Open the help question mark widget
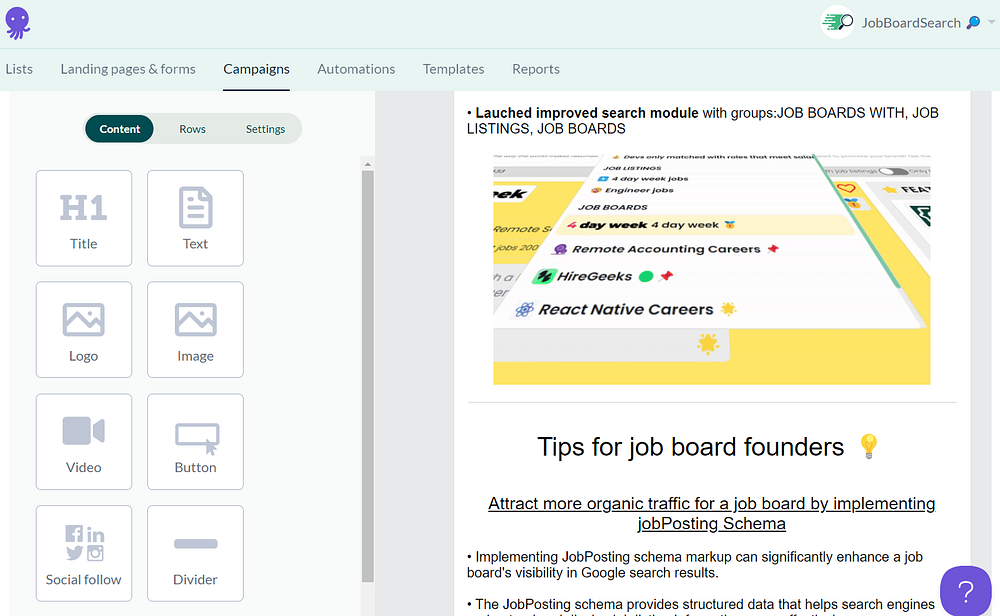This screenshot has height=616, width=1000. tap(966, 591)
